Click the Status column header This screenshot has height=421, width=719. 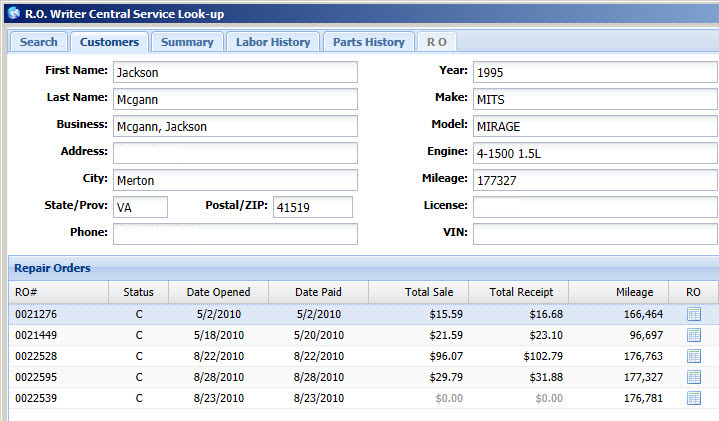click(138, 292)
